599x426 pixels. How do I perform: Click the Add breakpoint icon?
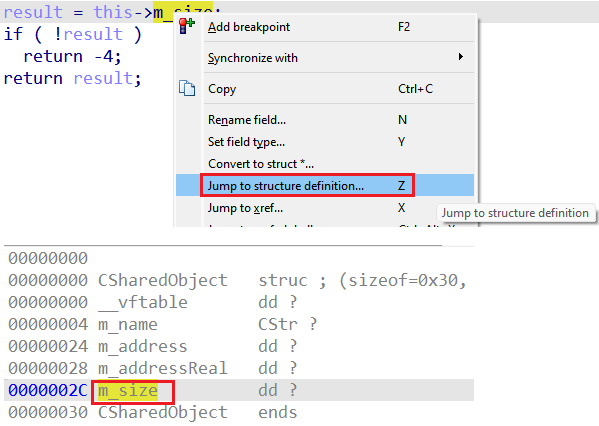(186, 26)
